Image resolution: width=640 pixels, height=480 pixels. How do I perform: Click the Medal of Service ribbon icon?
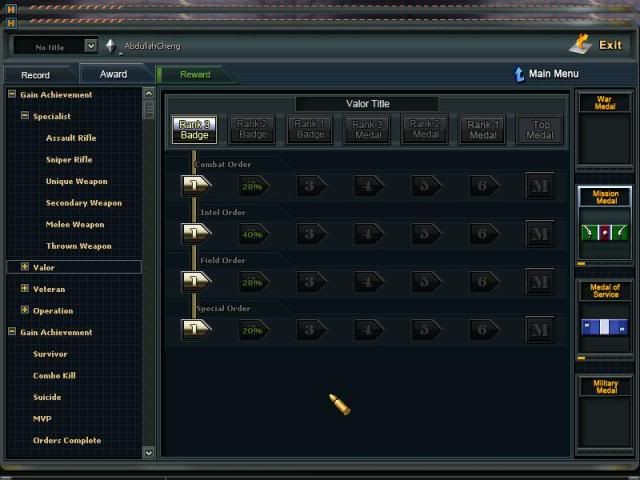pos(605,327)
